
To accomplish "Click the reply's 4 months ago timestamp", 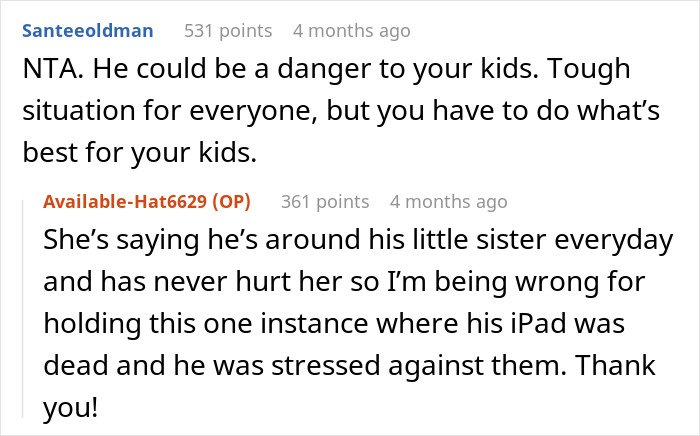I will (448, 202).
